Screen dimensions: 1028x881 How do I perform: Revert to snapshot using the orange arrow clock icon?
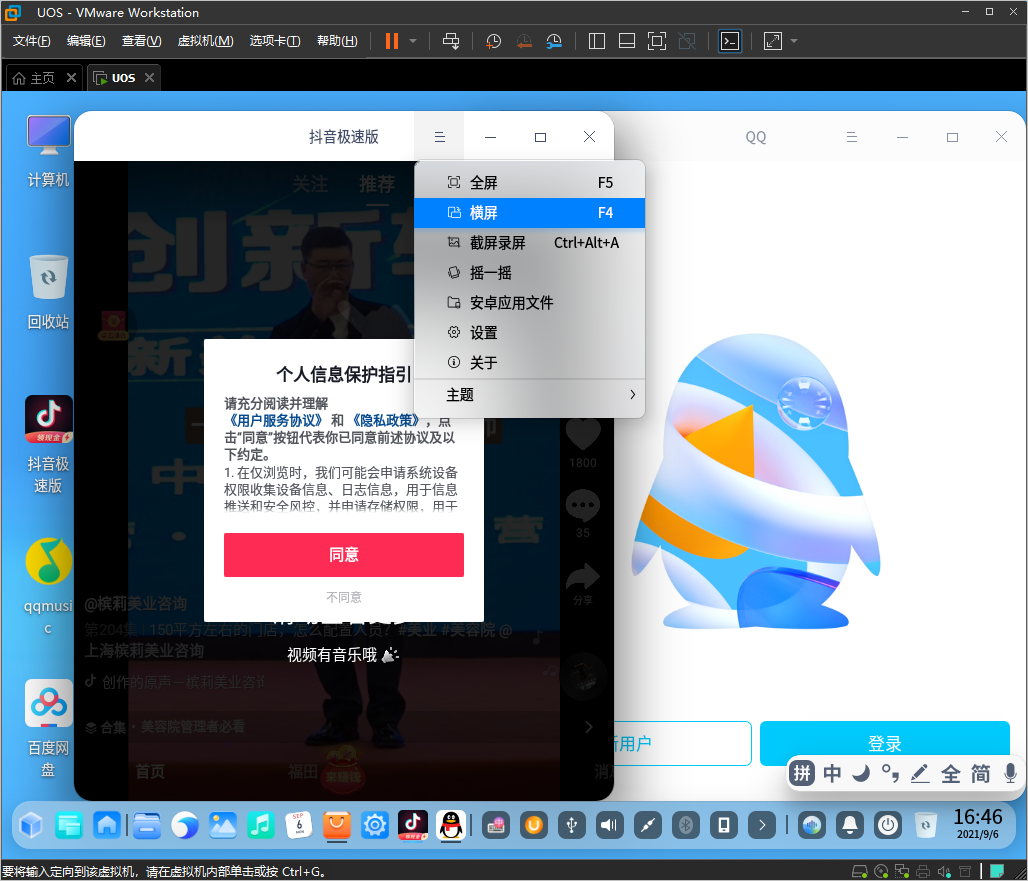click(524, 41)
